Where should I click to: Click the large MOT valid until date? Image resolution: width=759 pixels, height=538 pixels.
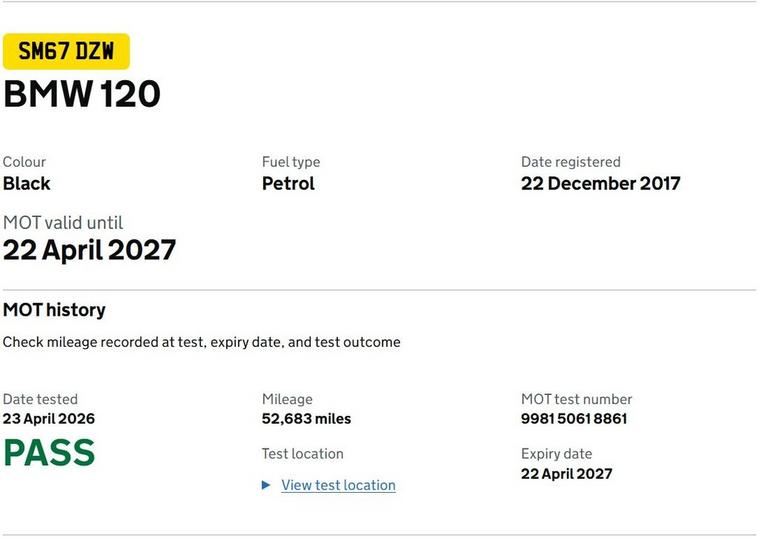(89, 249)
